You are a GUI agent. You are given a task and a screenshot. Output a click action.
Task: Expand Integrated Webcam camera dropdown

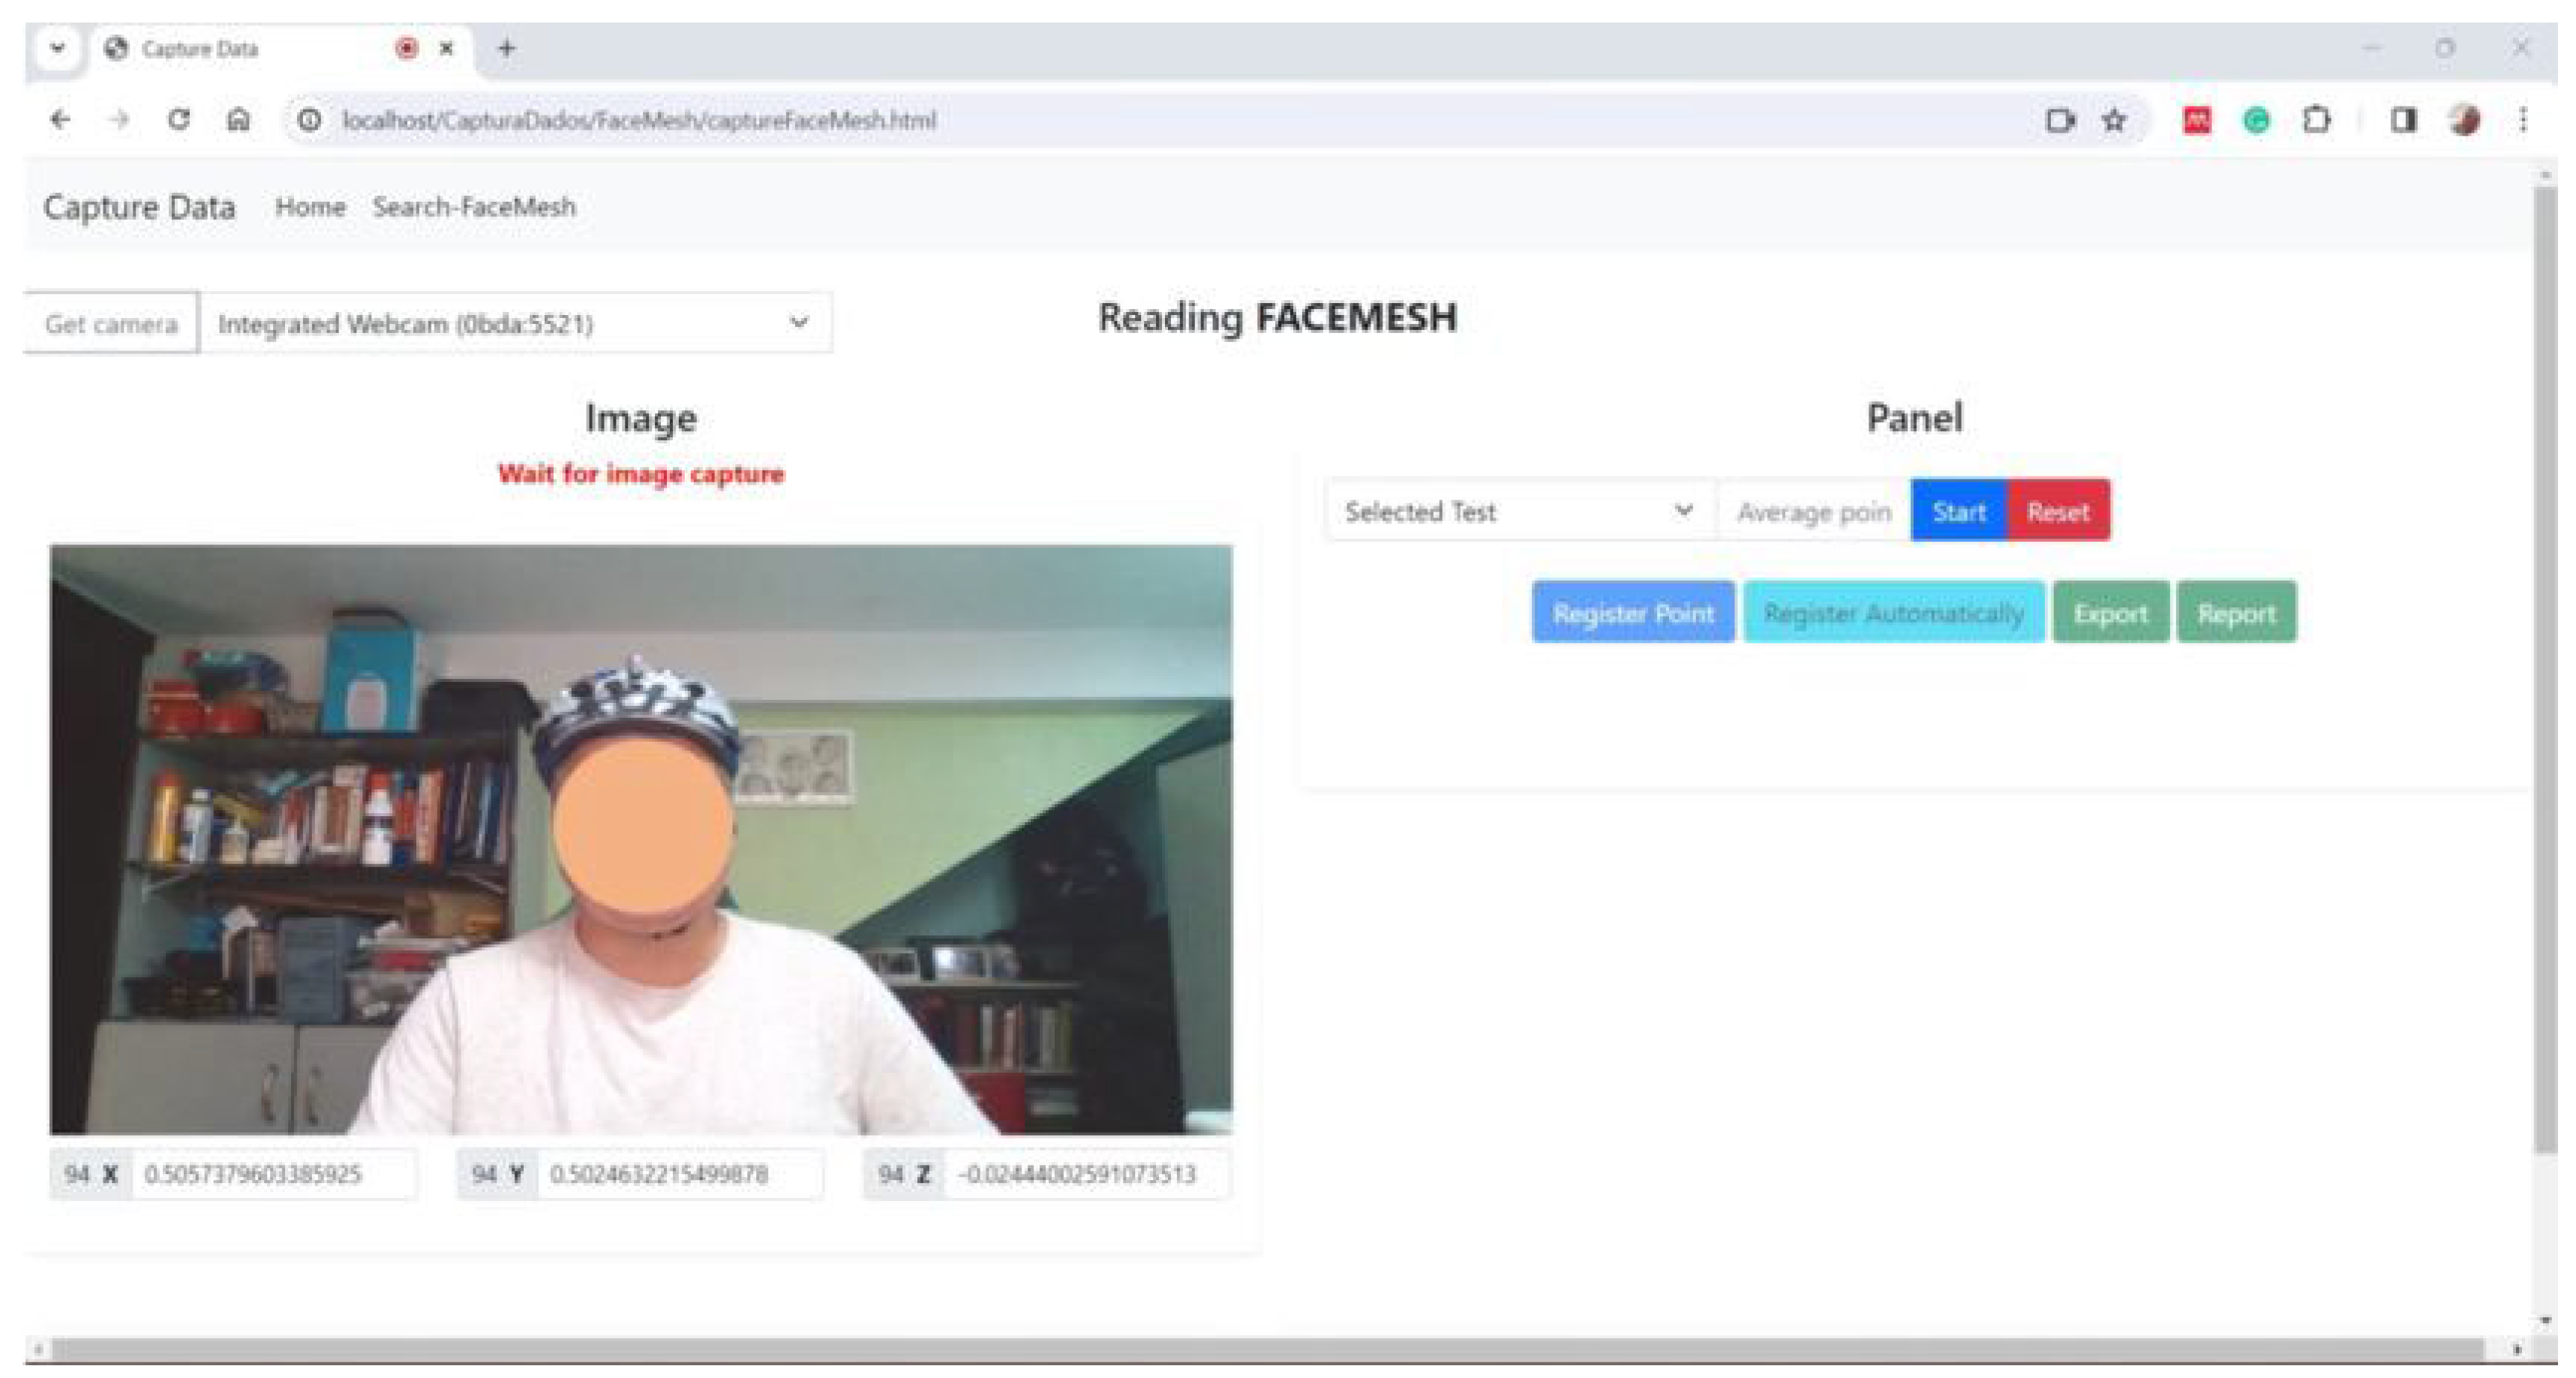(515, 323)
